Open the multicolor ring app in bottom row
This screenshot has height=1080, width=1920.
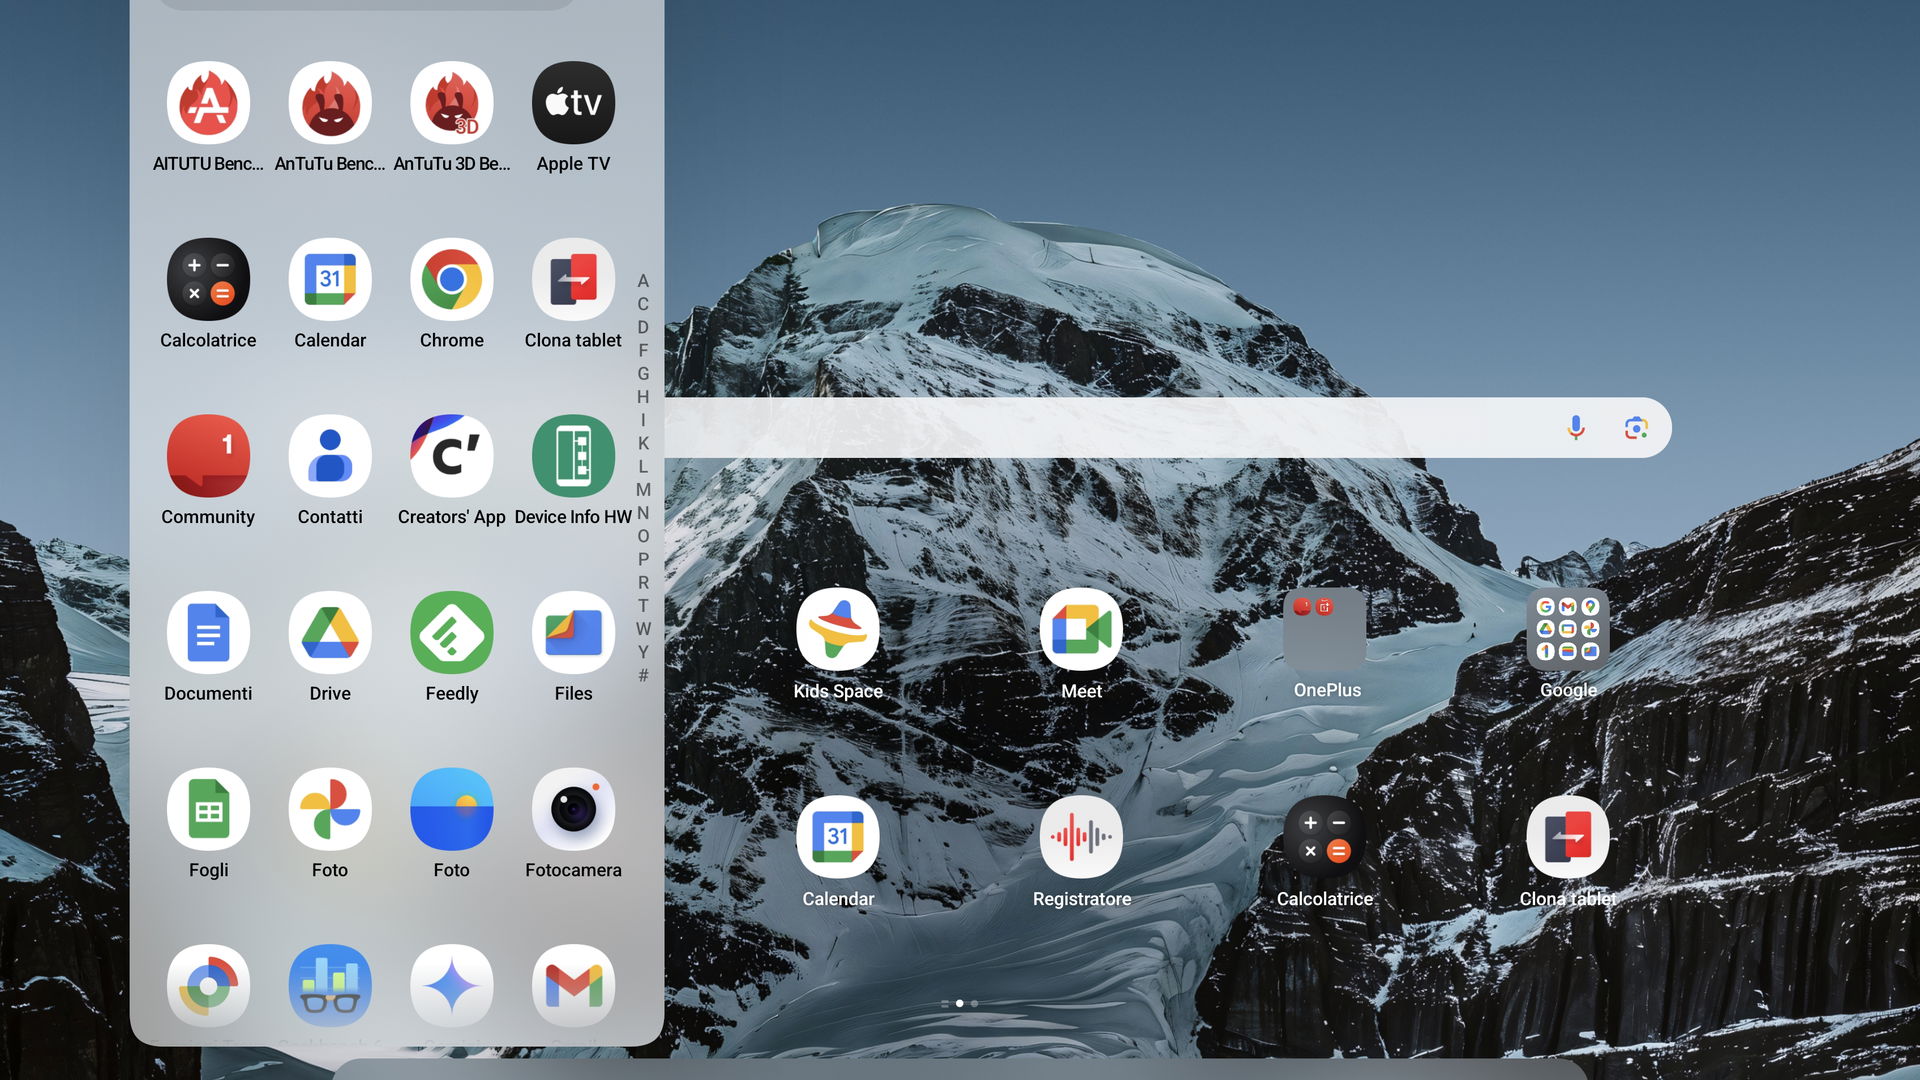(x=208, y=986)
